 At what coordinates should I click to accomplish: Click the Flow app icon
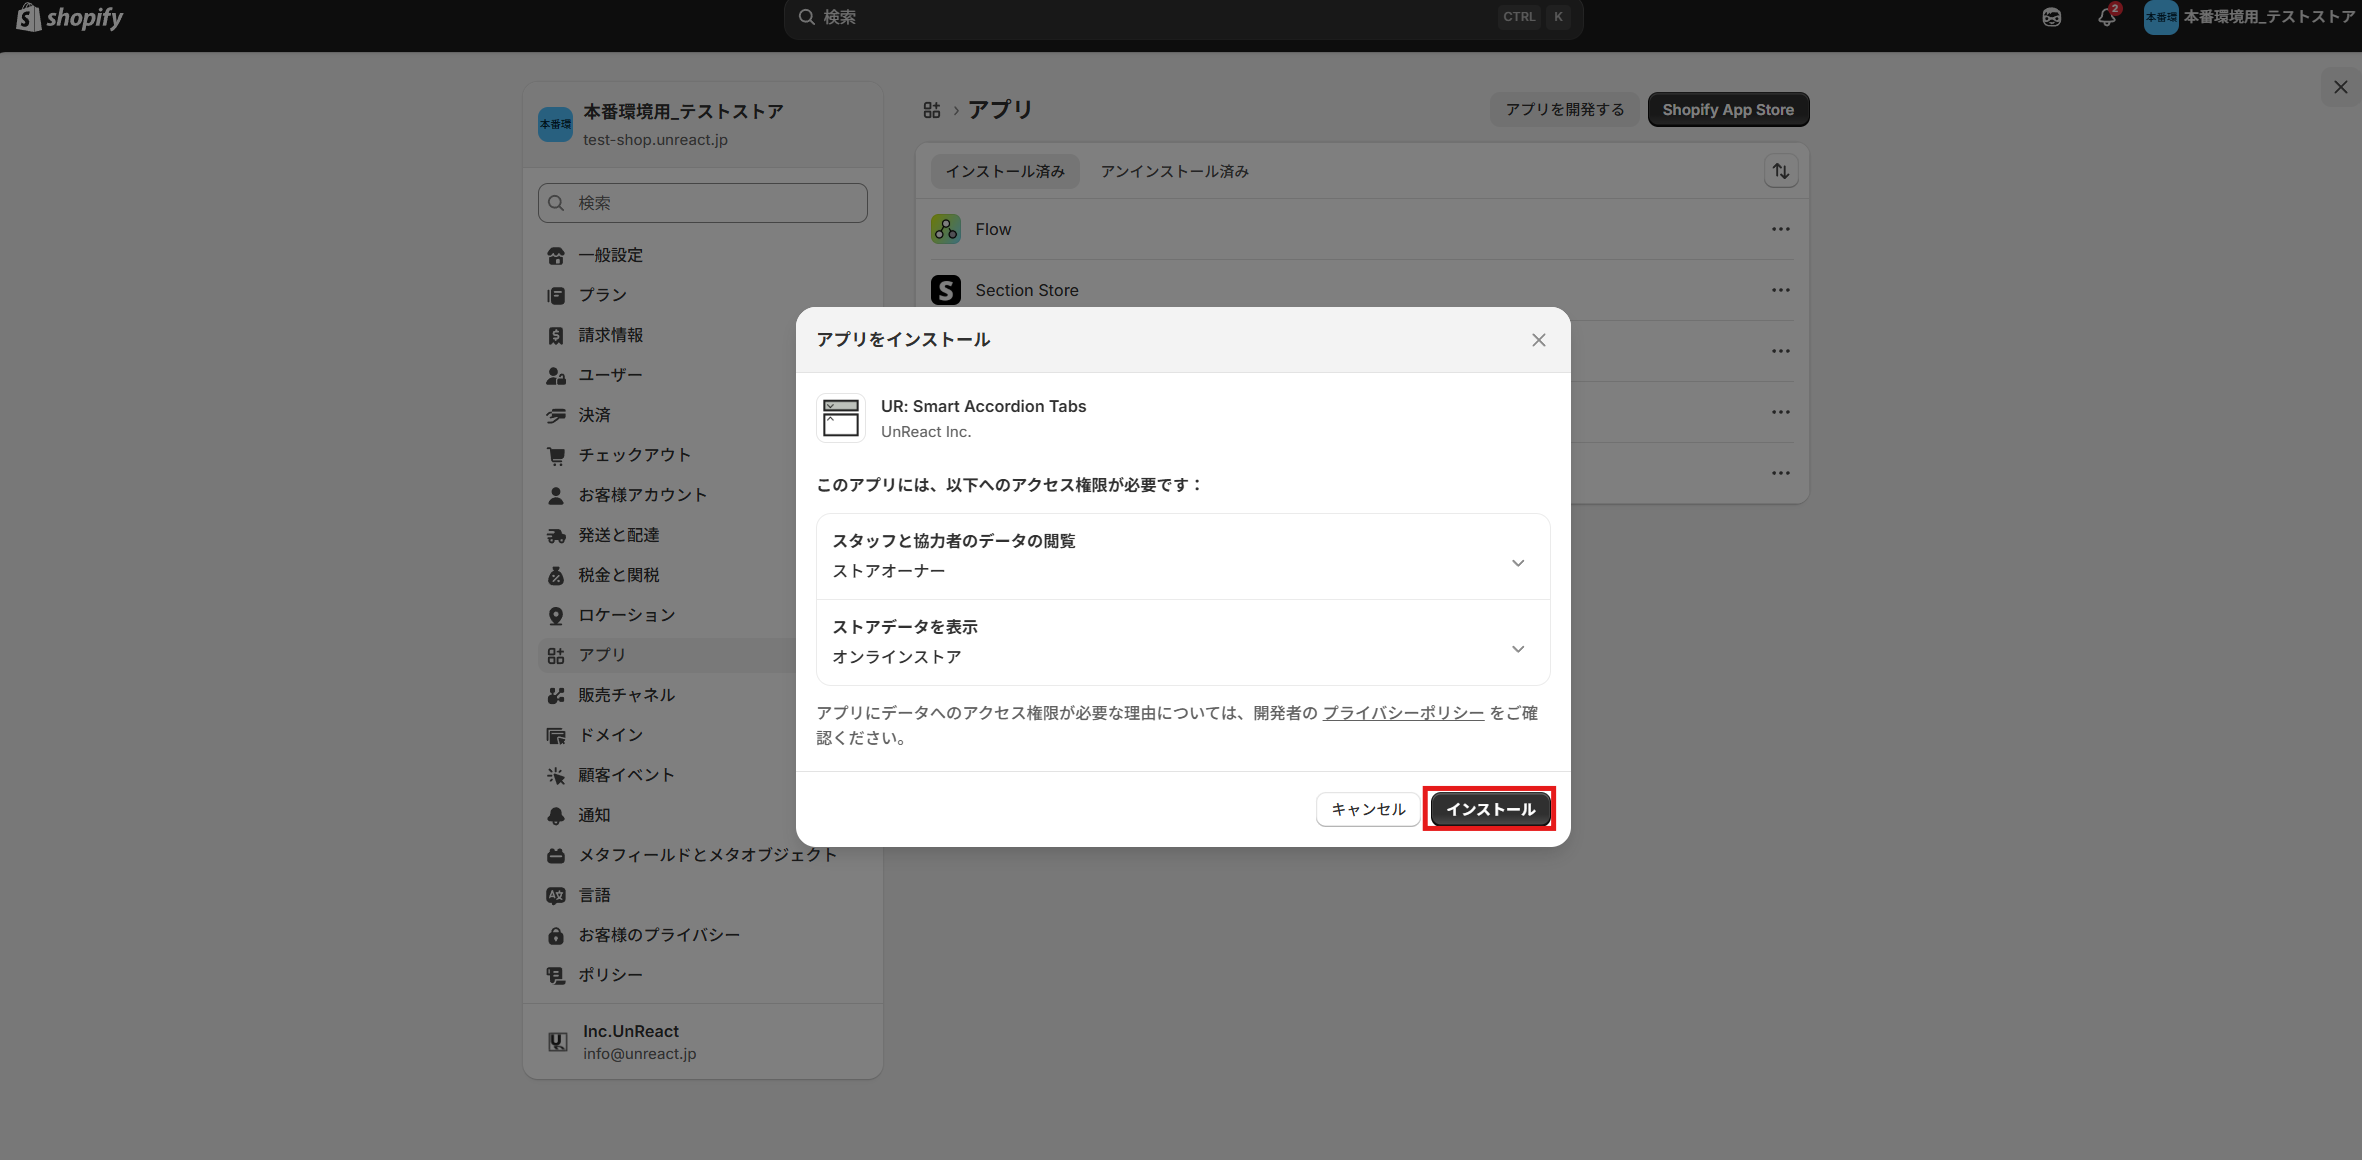coord(945,228)
